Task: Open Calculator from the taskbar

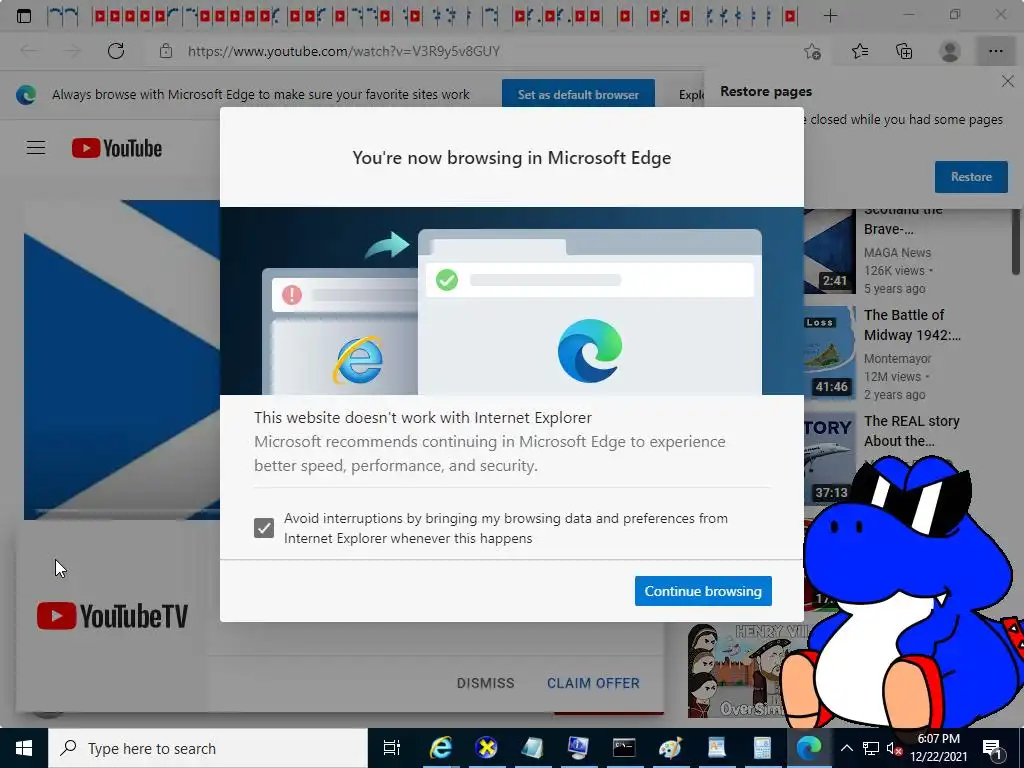Action: (762, 748)
